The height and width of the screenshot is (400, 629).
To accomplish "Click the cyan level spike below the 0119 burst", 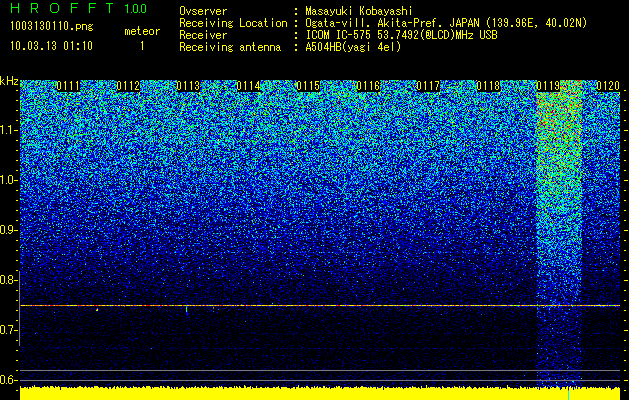I will pos(568,394).
